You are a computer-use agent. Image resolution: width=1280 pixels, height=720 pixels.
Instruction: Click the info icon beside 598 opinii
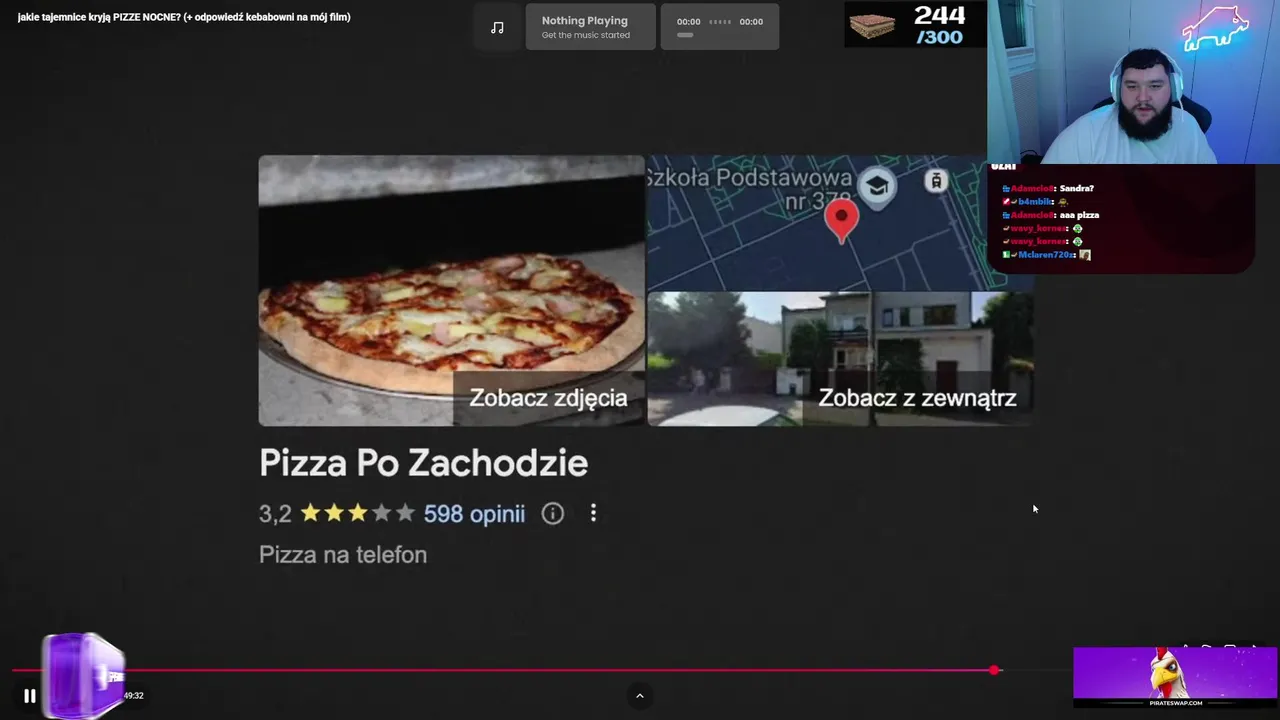553,513
